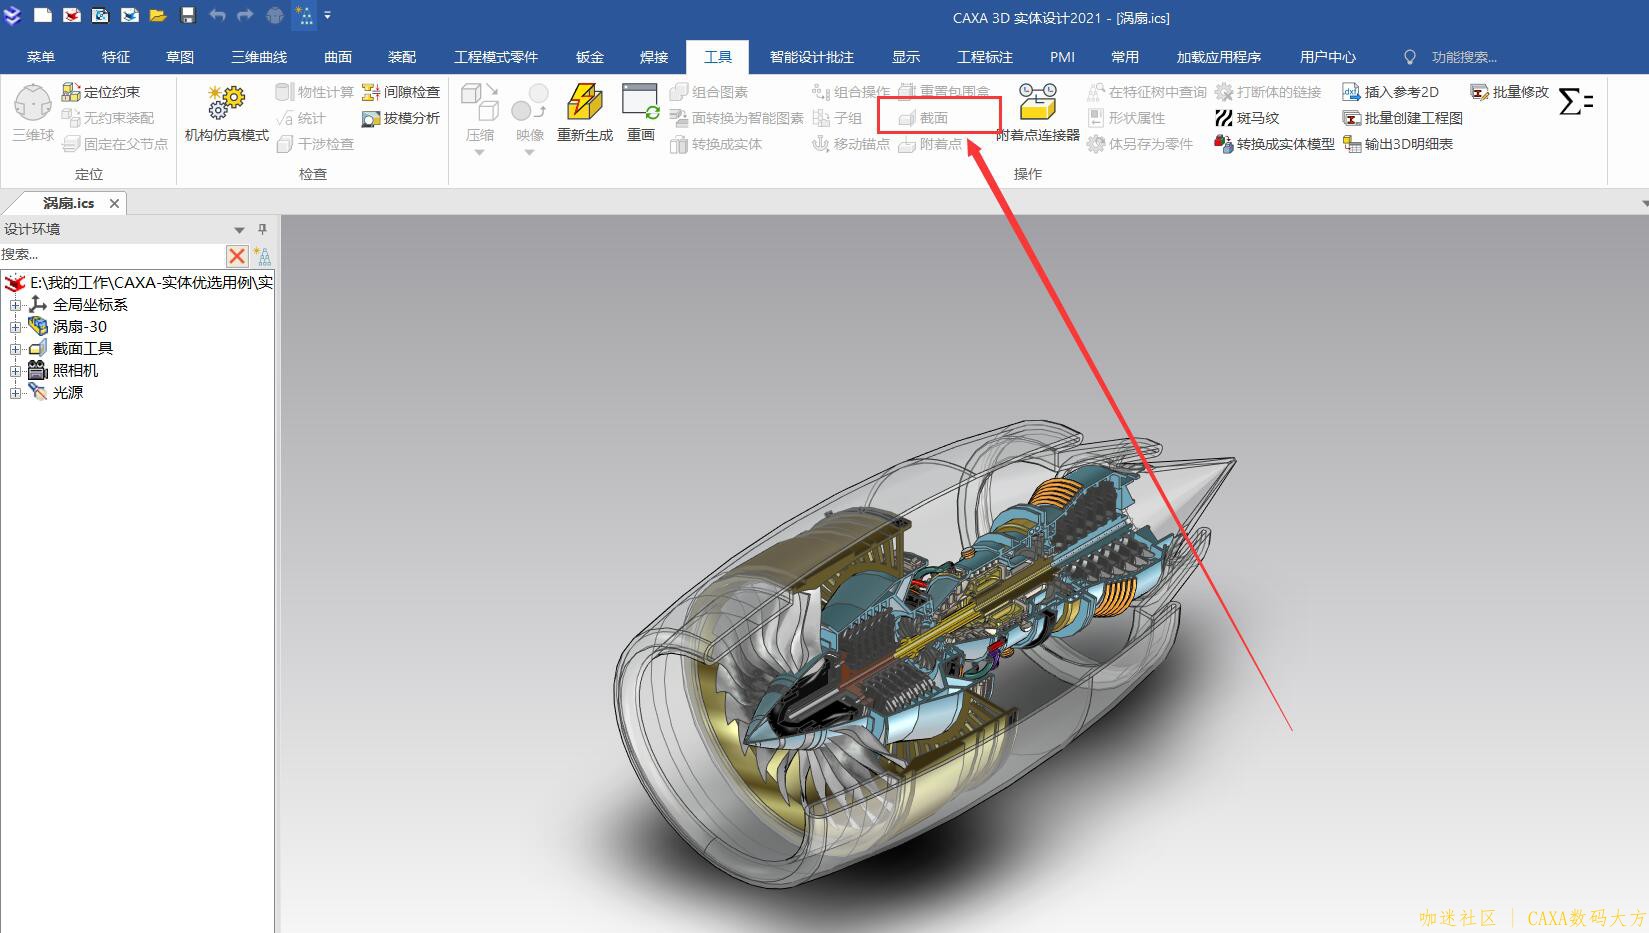Click the turbofan engine 3D model

(x=925, y=655)
